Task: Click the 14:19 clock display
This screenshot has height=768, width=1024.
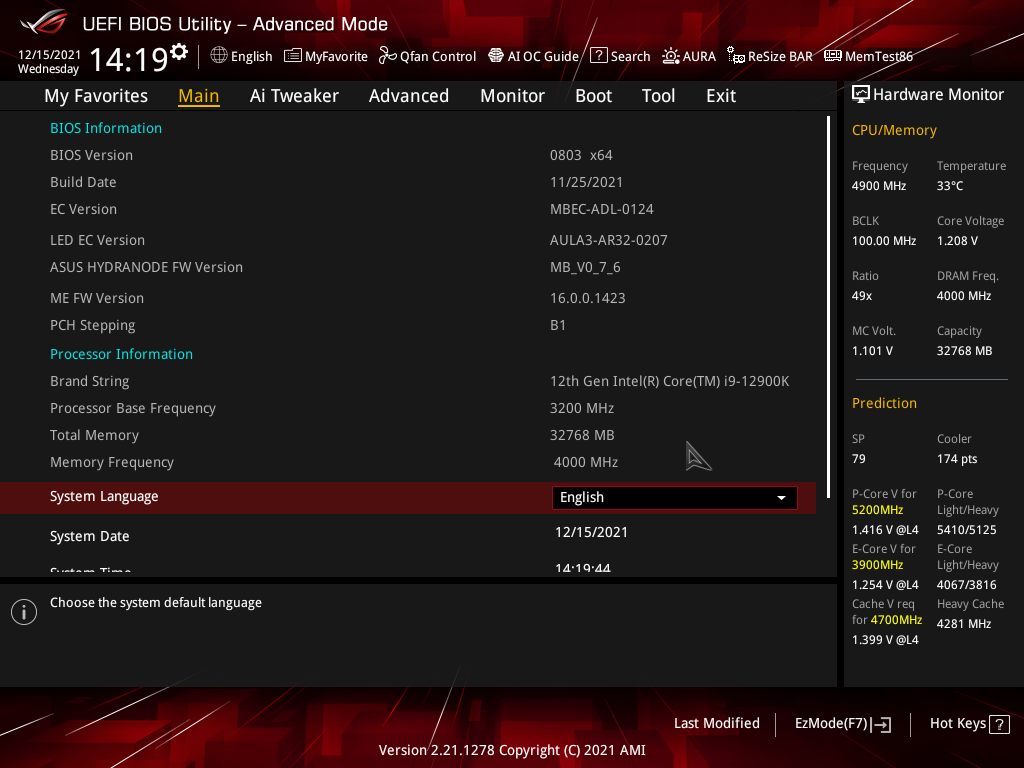Action: pyautogui.click(x=129, y=59)
